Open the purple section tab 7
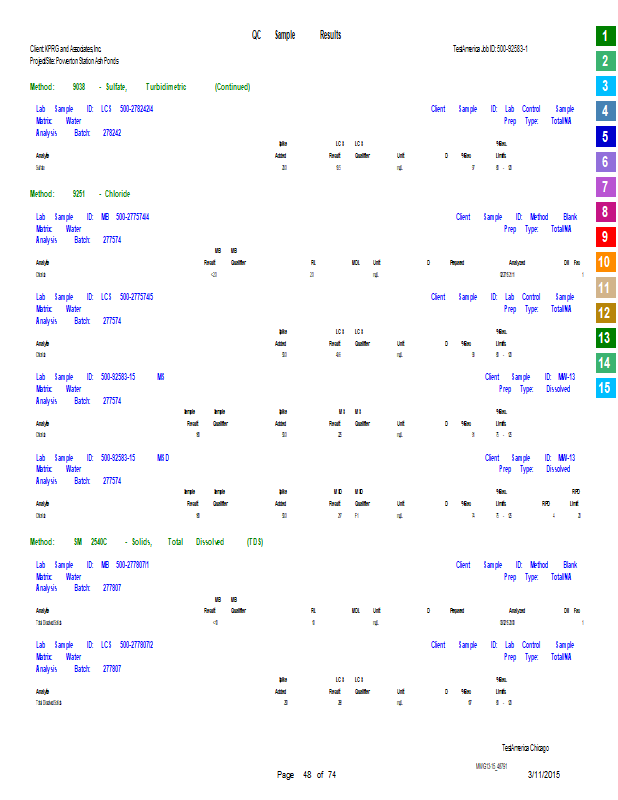Screen dimensions: 618x800 (604, 187)
